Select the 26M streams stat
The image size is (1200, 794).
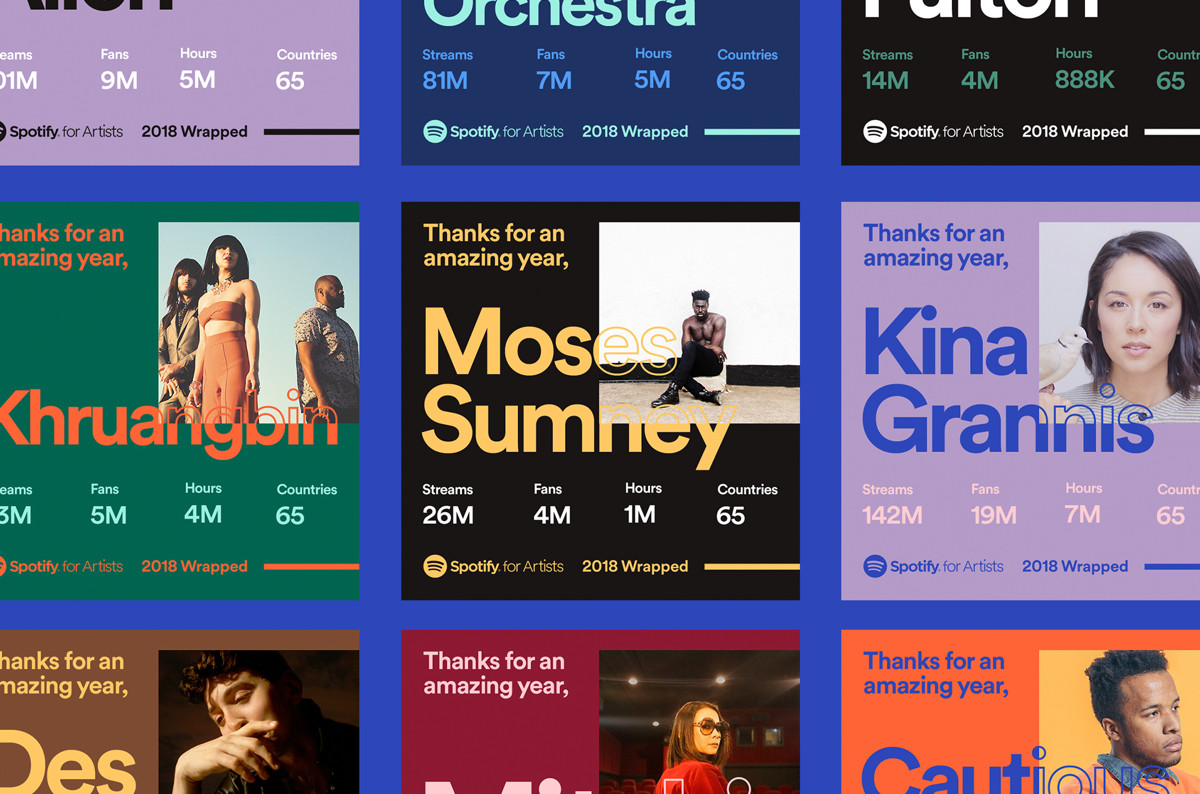click(x=448, y=515)
